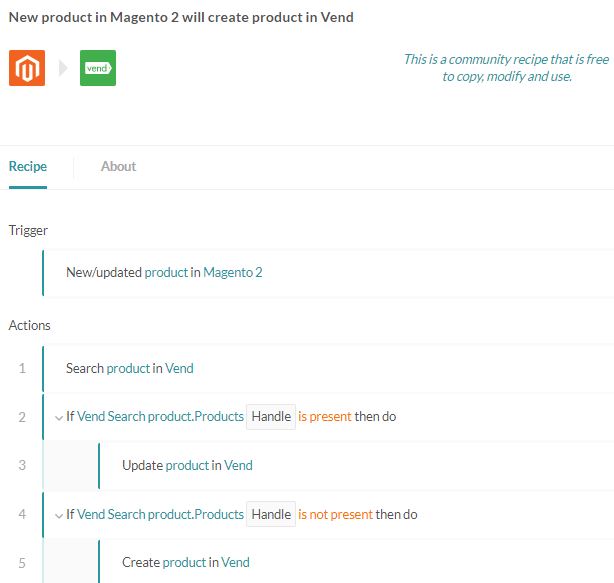Click 'Vend Search product.Products' in step 2
The width and height of the screenshot is (614, 583).
coord(161,417)
